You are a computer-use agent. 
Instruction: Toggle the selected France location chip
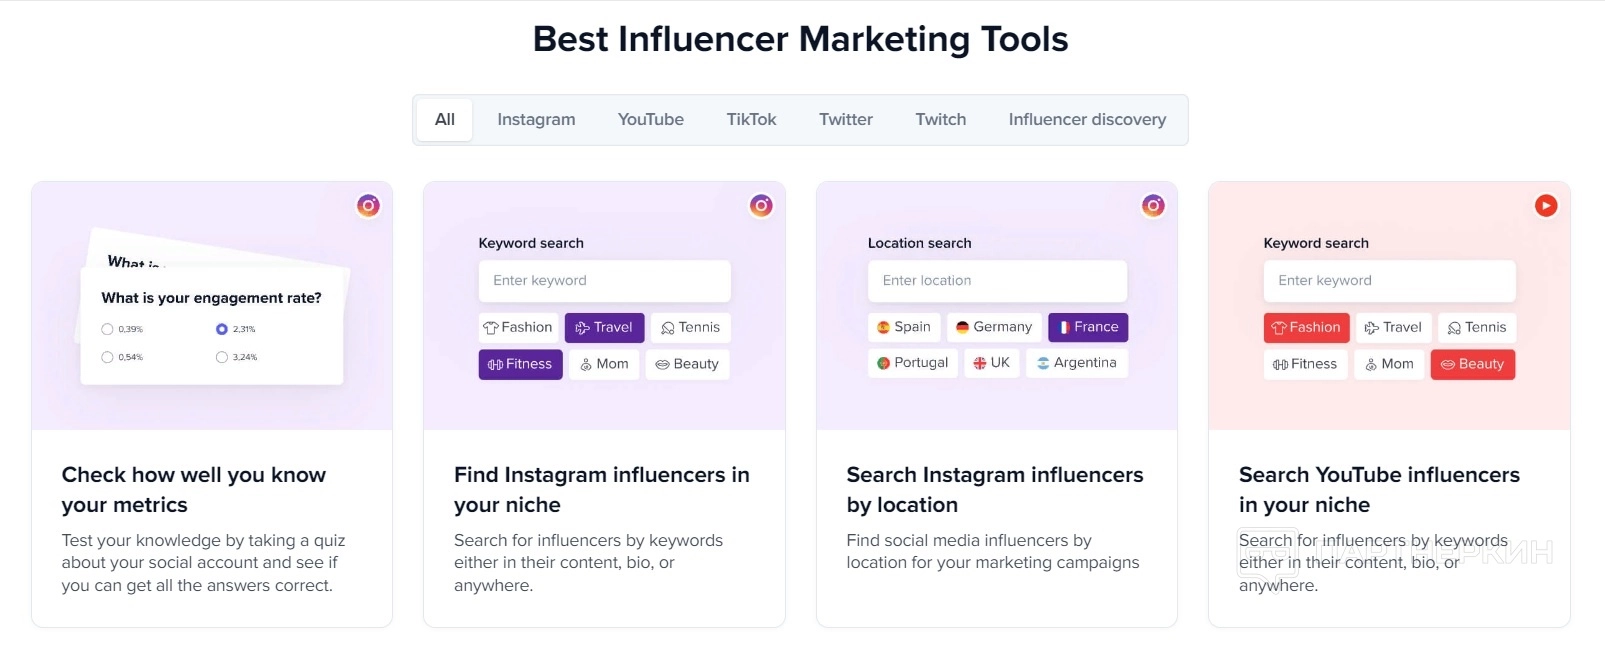tap(1088, 327)
